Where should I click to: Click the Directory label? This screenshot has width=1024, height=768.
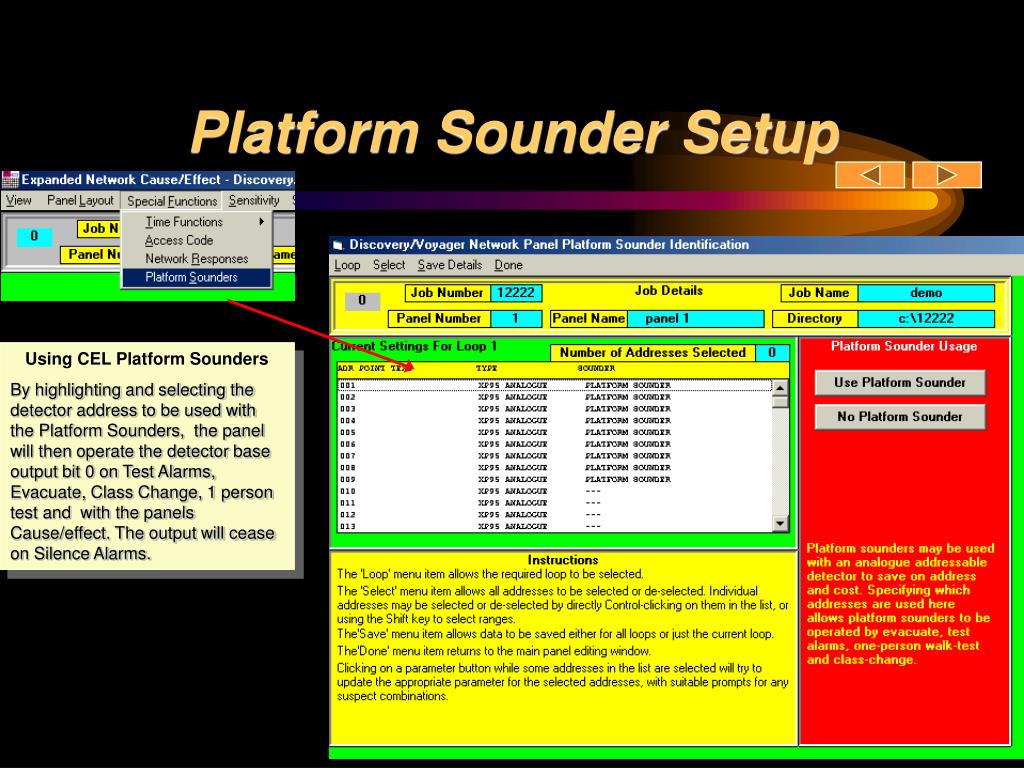(x=814, y=319)
